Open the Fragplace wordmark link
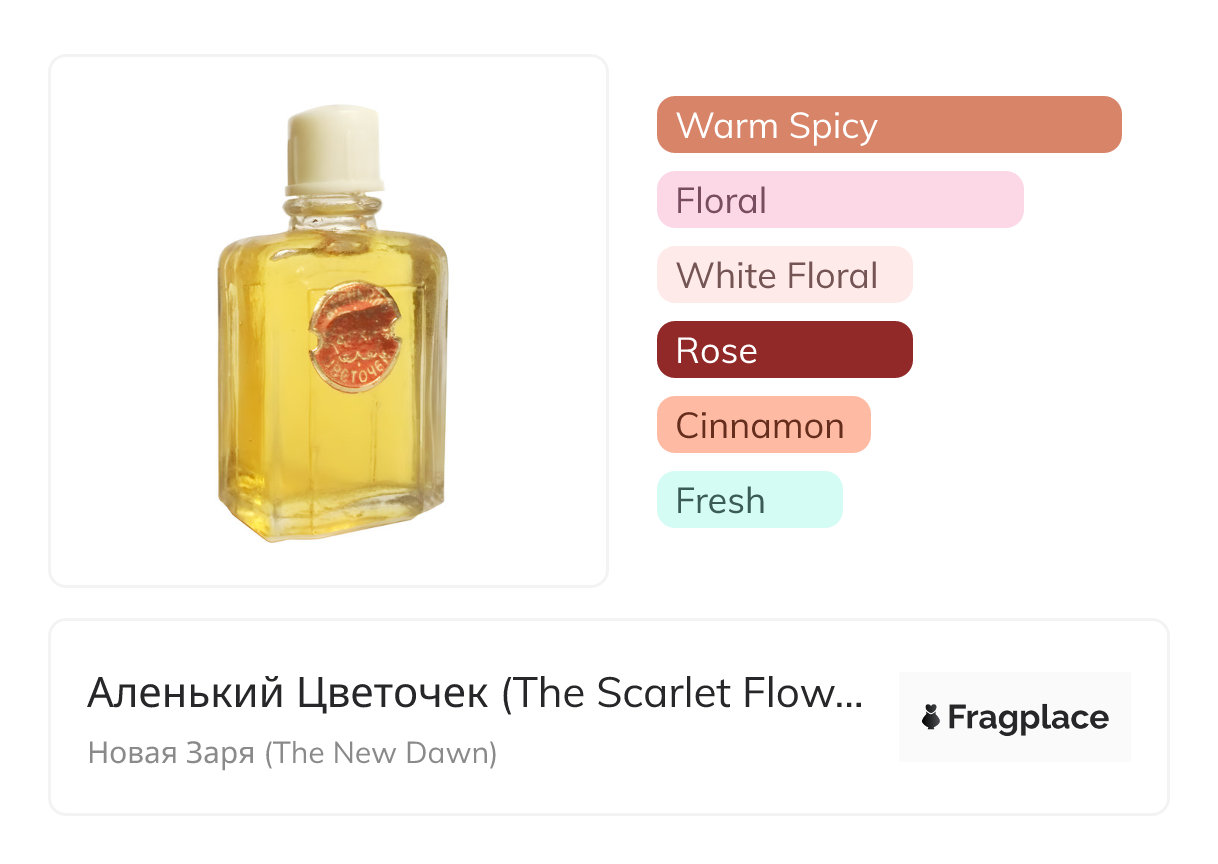1218x864 pixels. (1028, 718)
